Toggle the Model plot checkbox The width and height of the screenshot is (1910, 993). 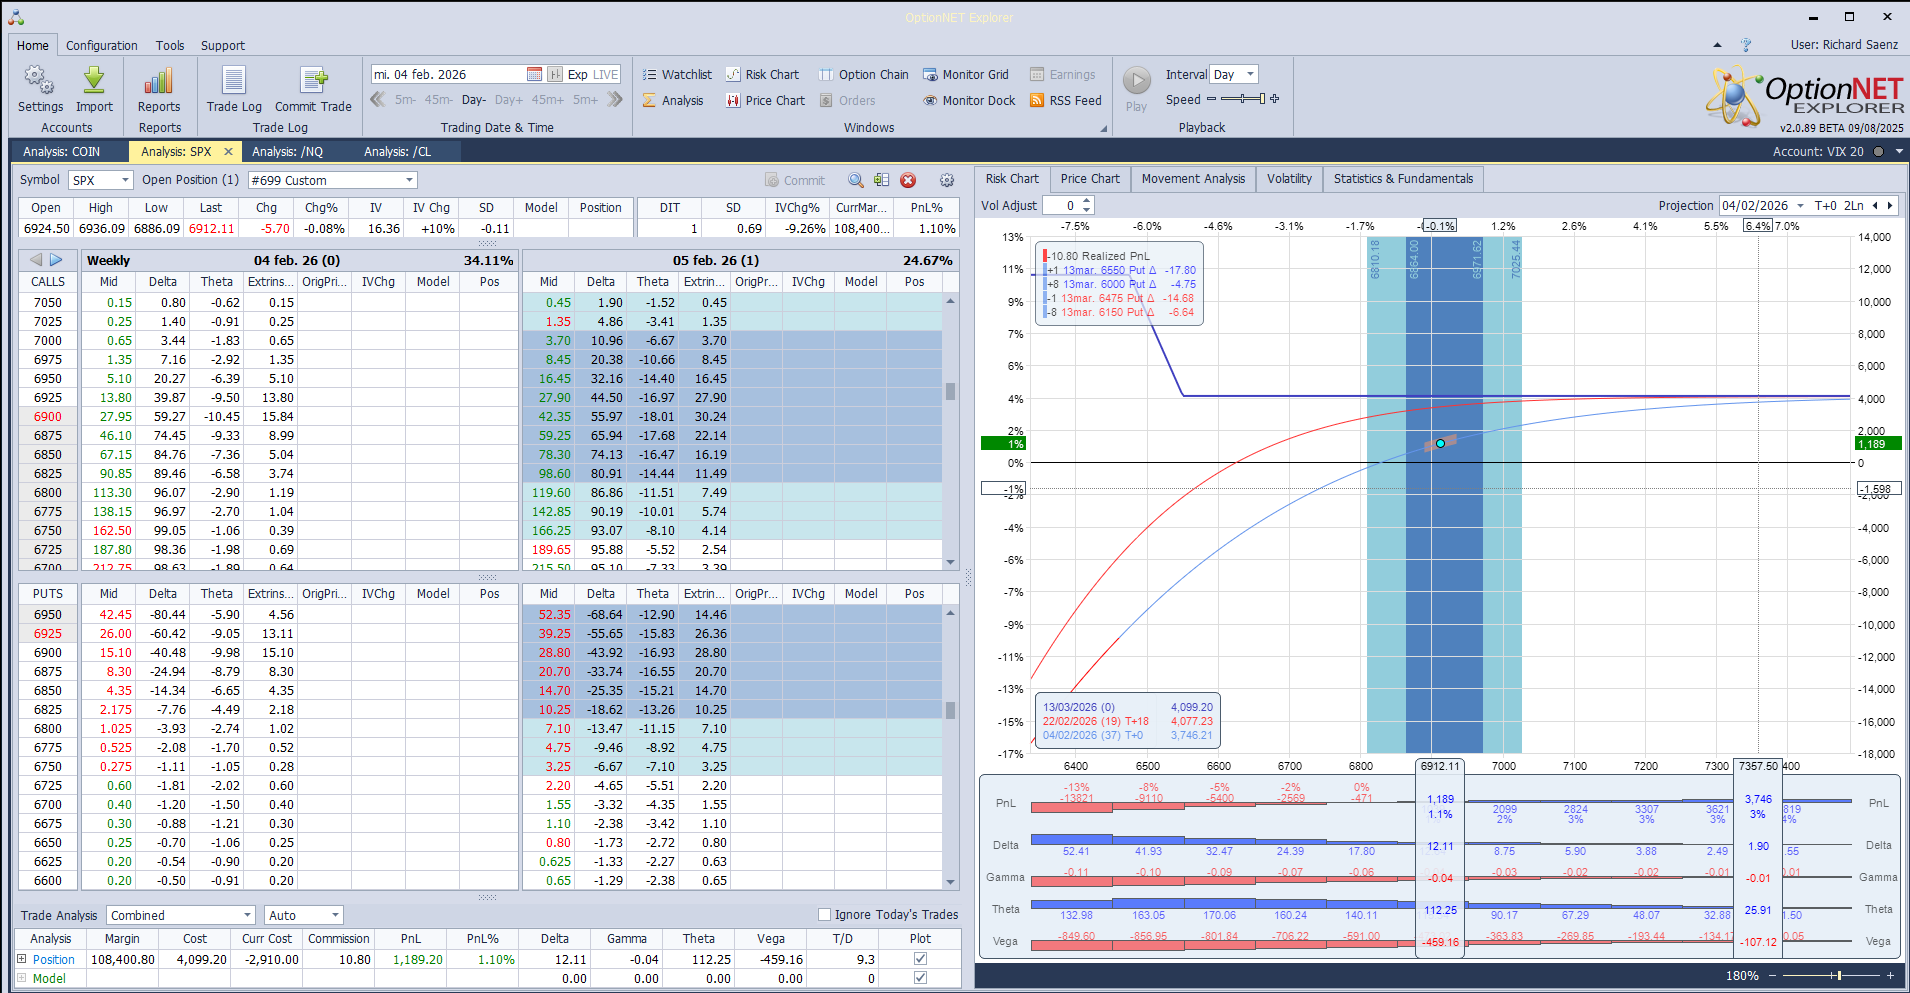pyautogui.click(x=920, y=978)
